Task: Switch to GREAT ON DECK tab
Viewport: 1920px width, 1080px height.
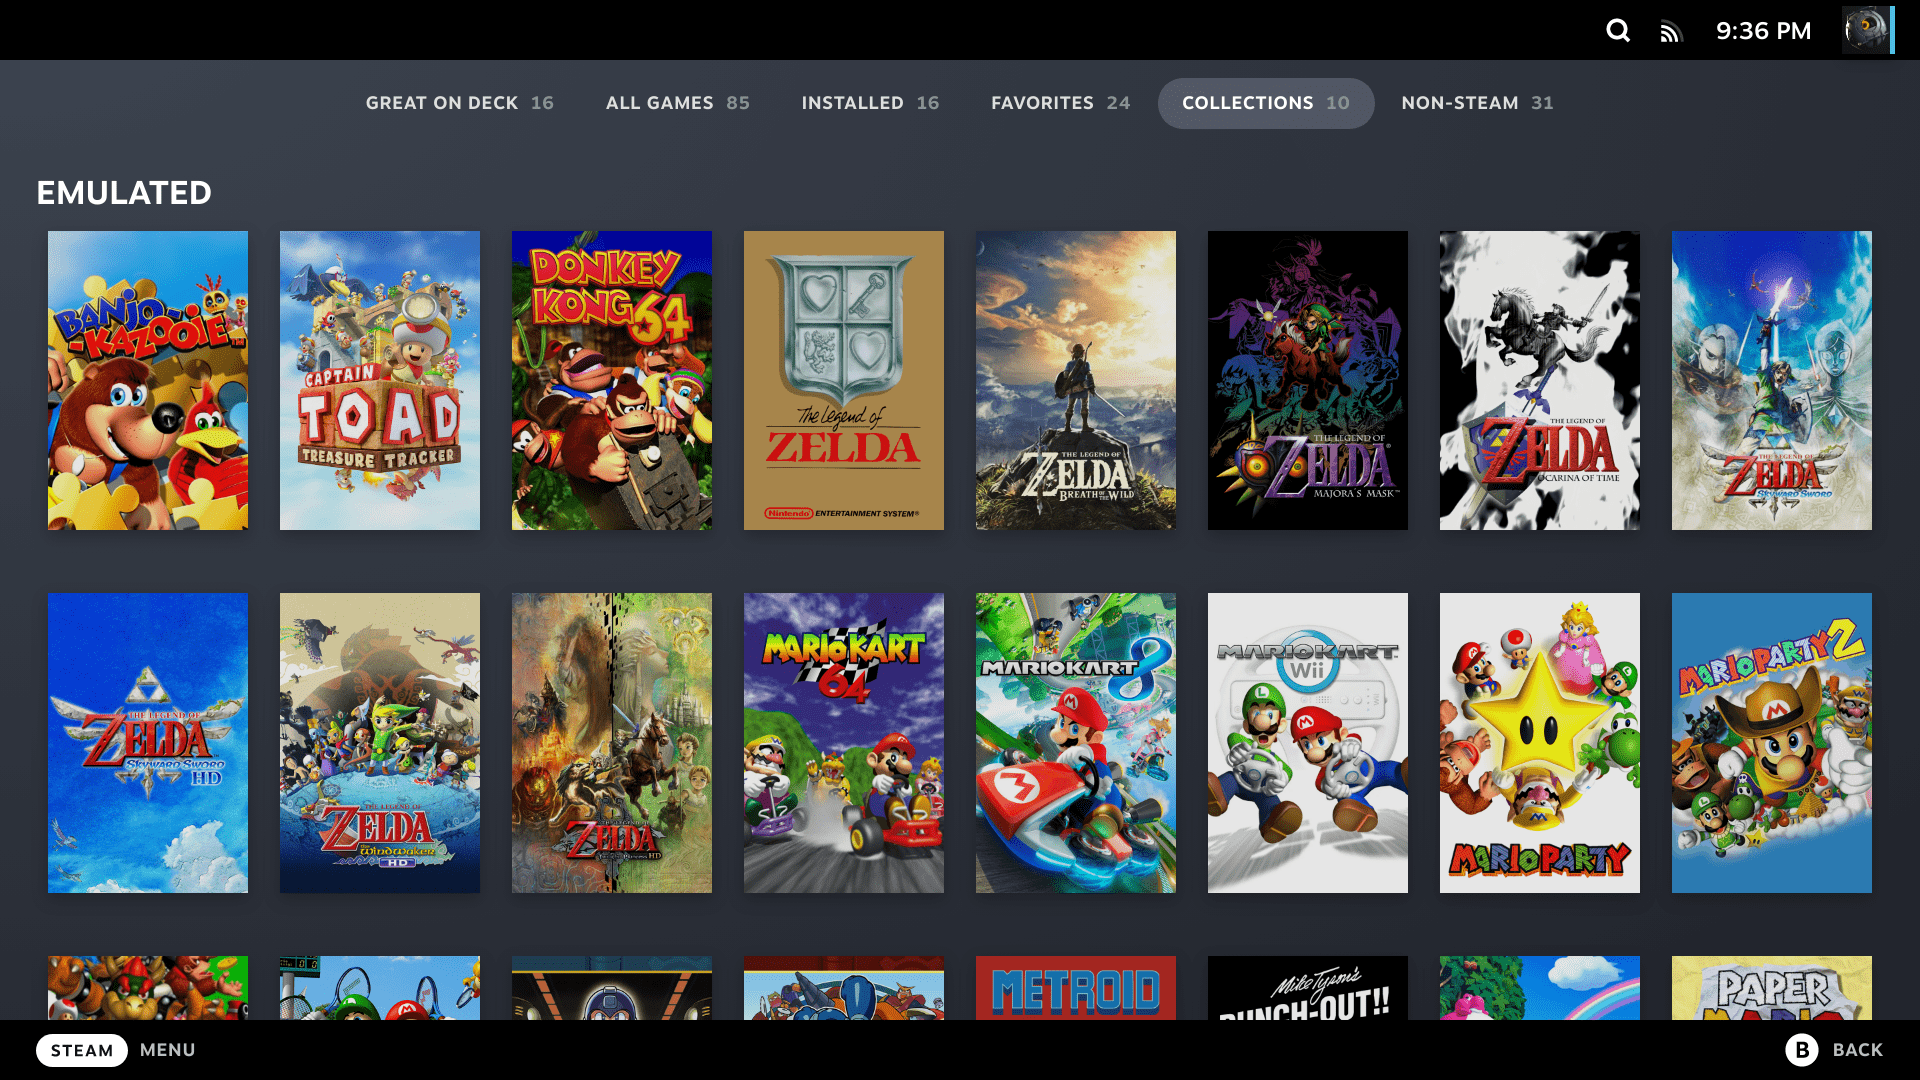Action: tap(459, 103)
